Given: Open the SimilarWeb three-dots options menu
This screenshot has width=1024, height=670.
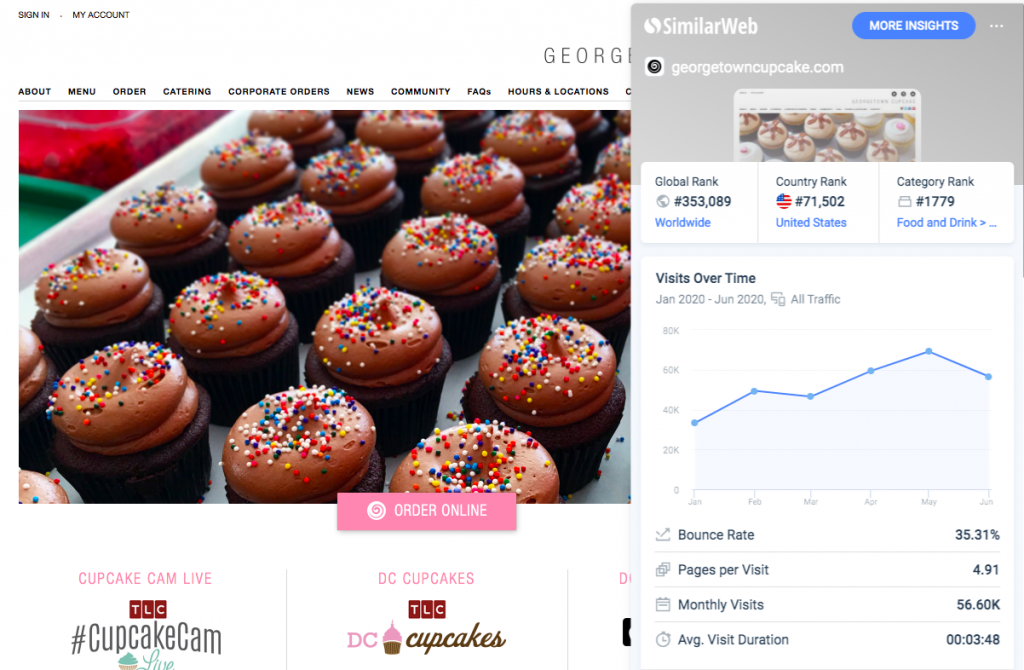Looking at the screenshot, I should tap(996, 26).
